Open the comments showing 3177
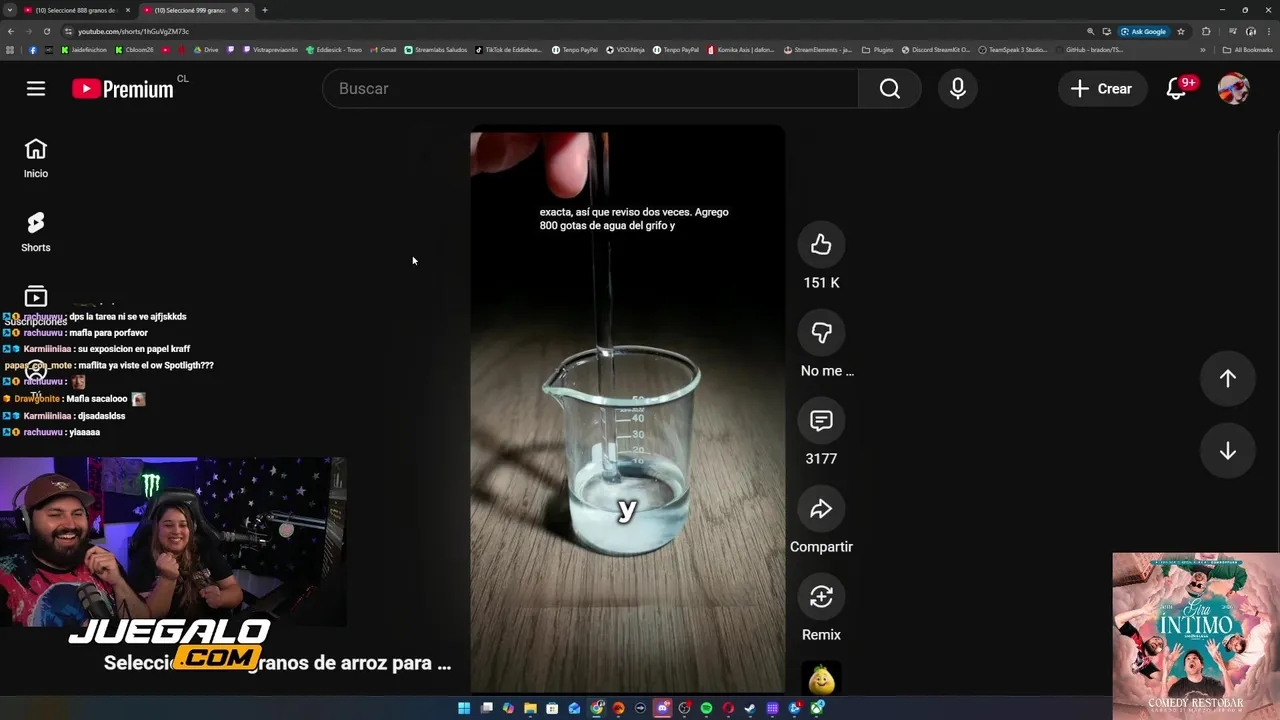This screenshot has height=720, width=1280. tap(821, 421)
